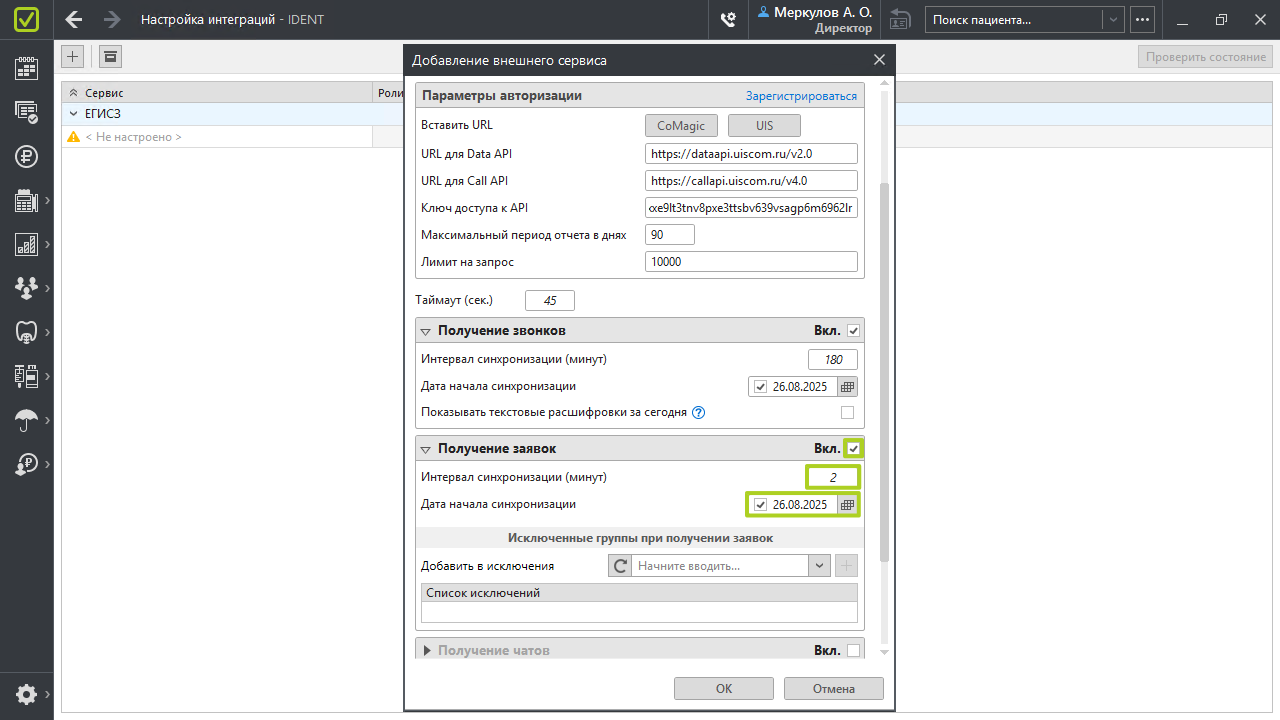The height and width of the screenshot is (720, 1280).
Task: Collapse the ЕГИСЗ service row
Action: click(73, 114)
